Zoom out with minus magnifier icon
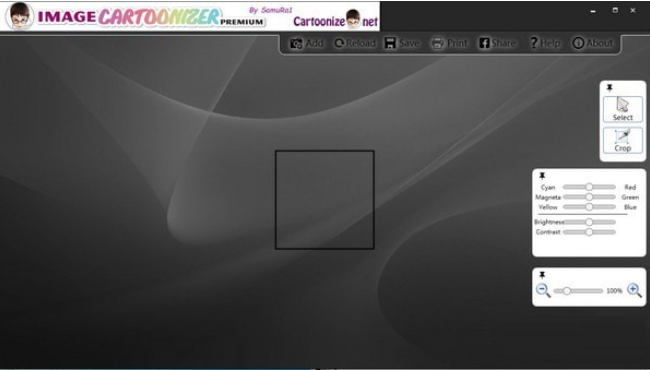This screenshot has height=370, width=650. click(543, 290)
